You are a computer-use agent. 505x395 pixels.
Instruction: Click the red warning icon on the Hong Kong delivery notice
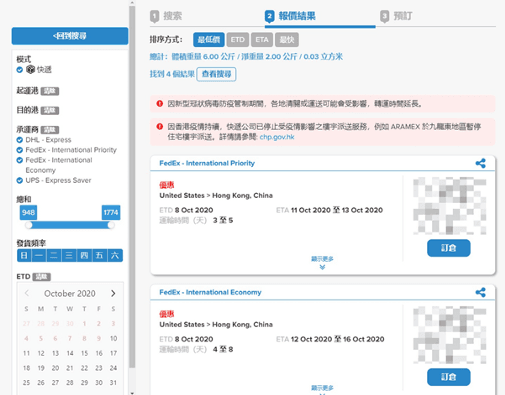(160, 126)
